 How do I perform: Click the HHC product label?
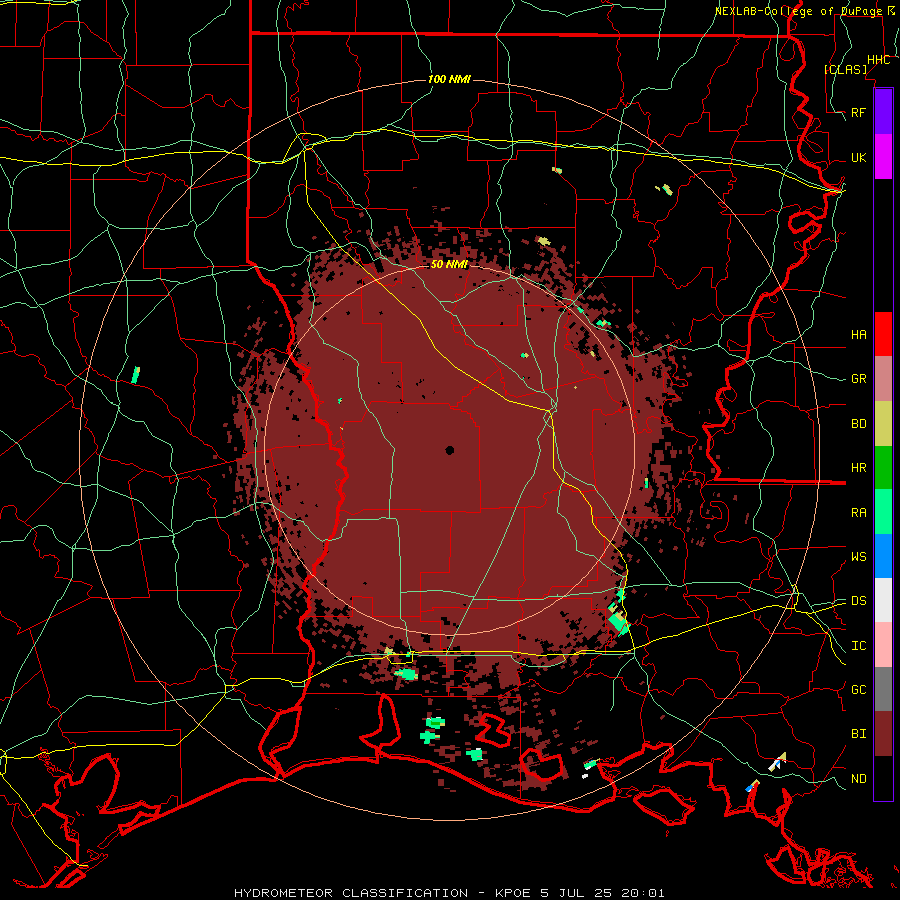878,60
